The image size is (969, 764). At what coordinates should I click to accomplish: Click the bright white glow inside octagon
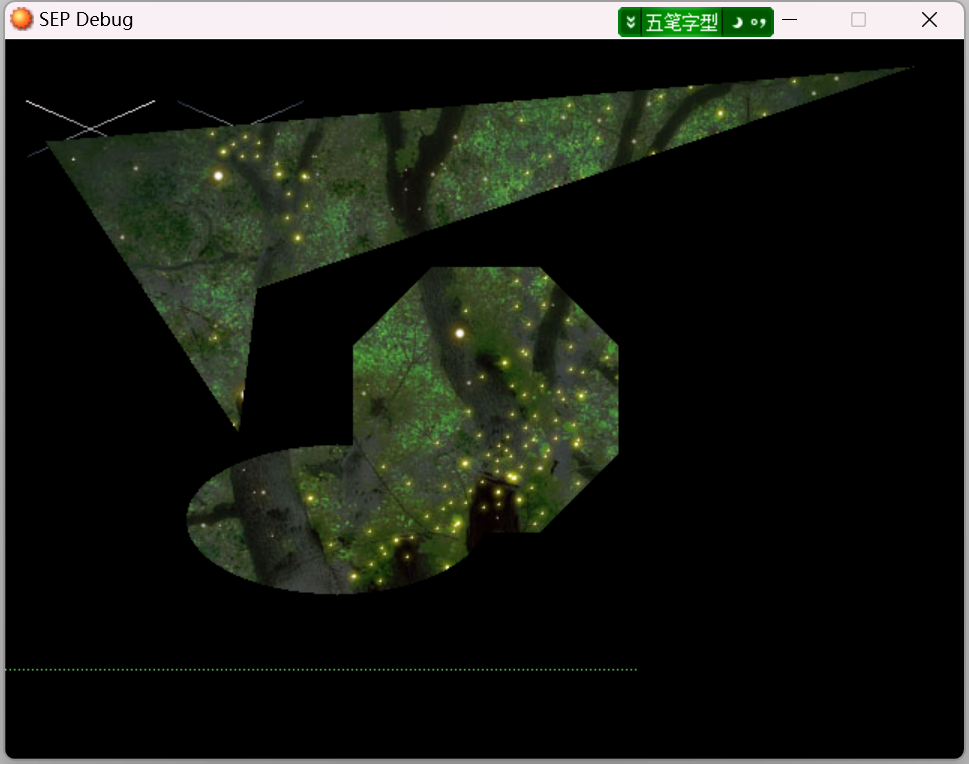point(460,334)
